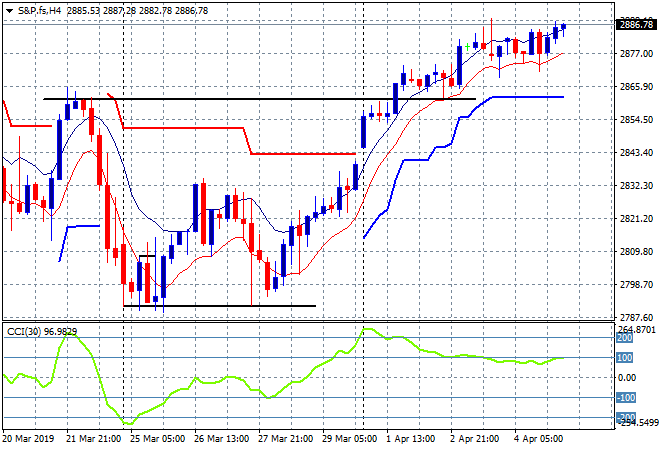This screenshot has width=660, height=450.
Task: Click the 2798.70 price axis label
Action: click(637, 285)
